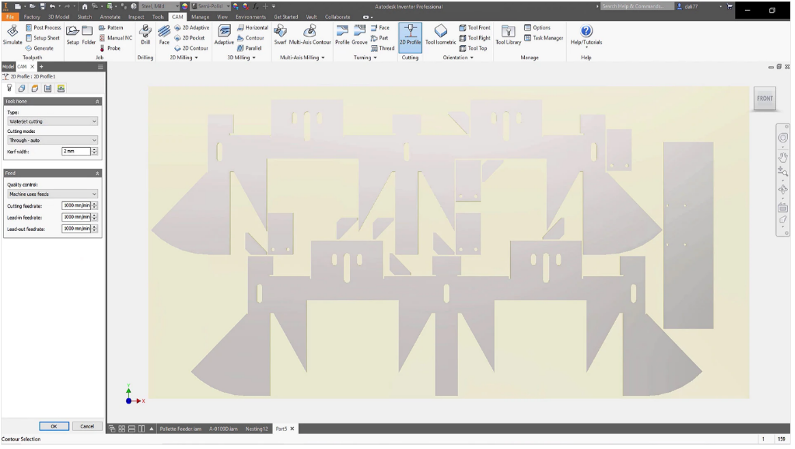Click the Kerf width input field
Viewport: 795px width, 449px height.
tap(75, 151)
